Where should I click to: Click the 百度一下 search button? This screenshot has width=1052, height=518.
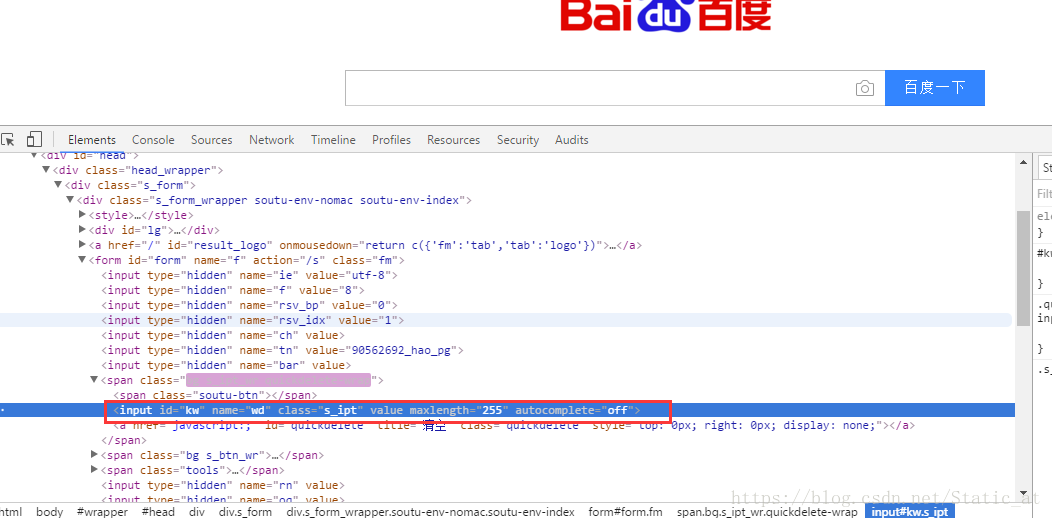(935, 88)
